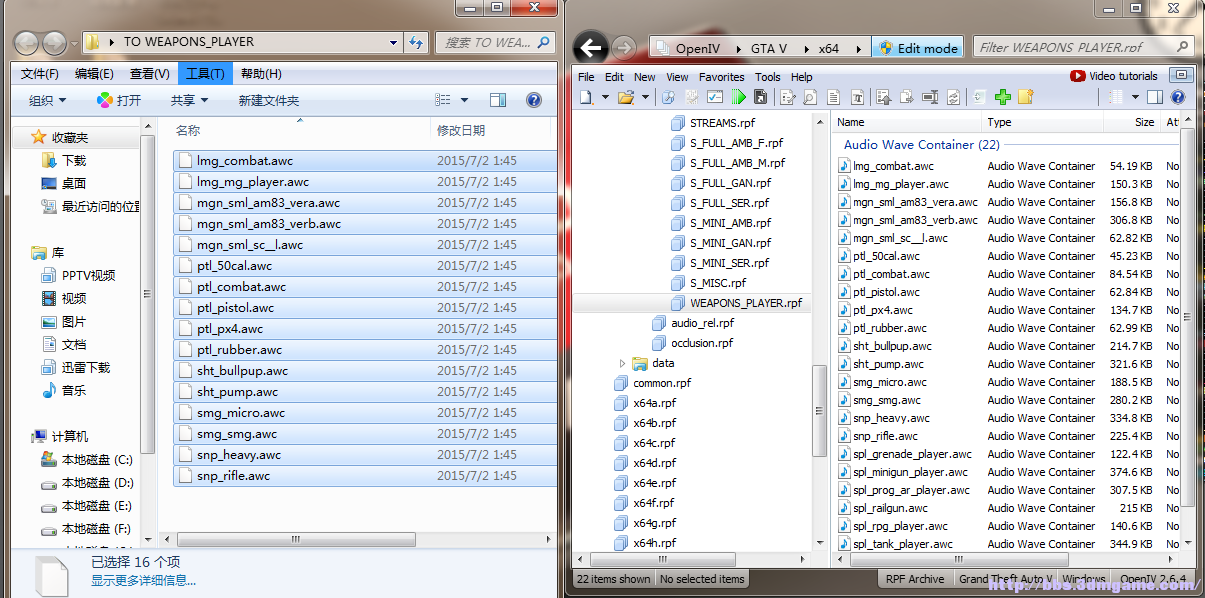Viewport: 1205px width, 598px height.
Task: Click the 新建文件夹 button
Action: tap(268, 100)
